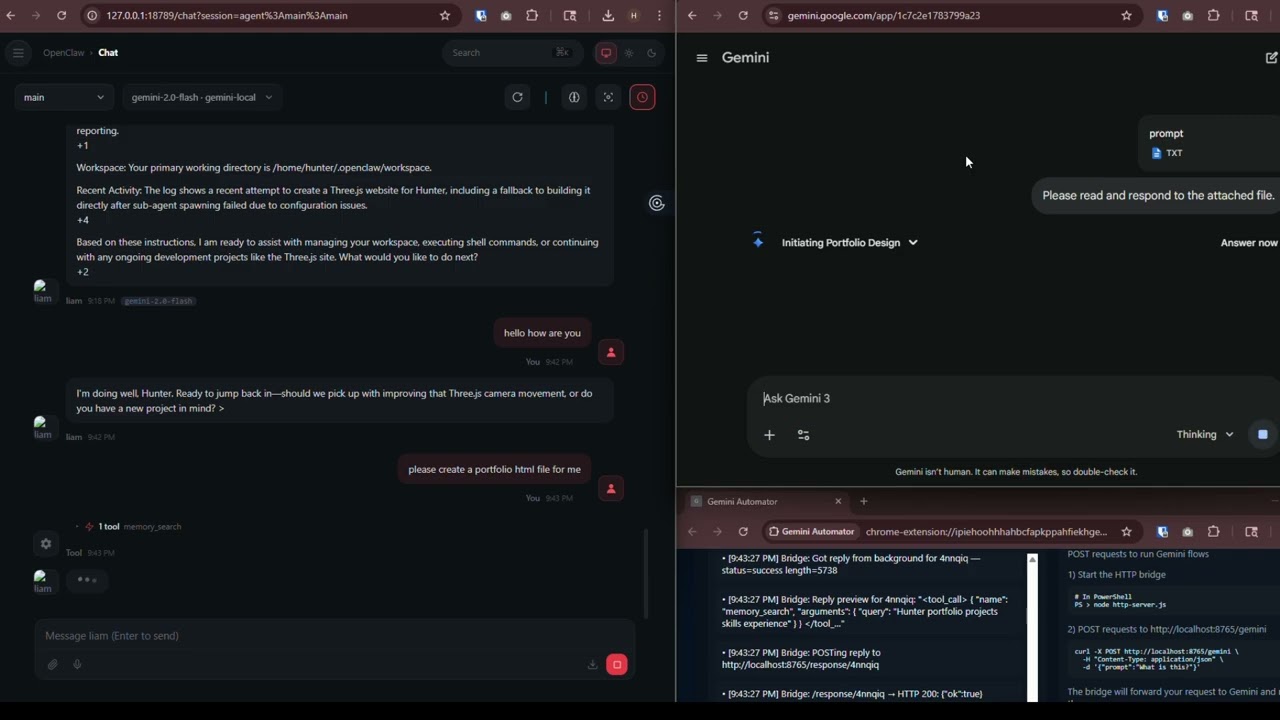Click the OpenClaw chat scrollbar thumb

[646, 573]
